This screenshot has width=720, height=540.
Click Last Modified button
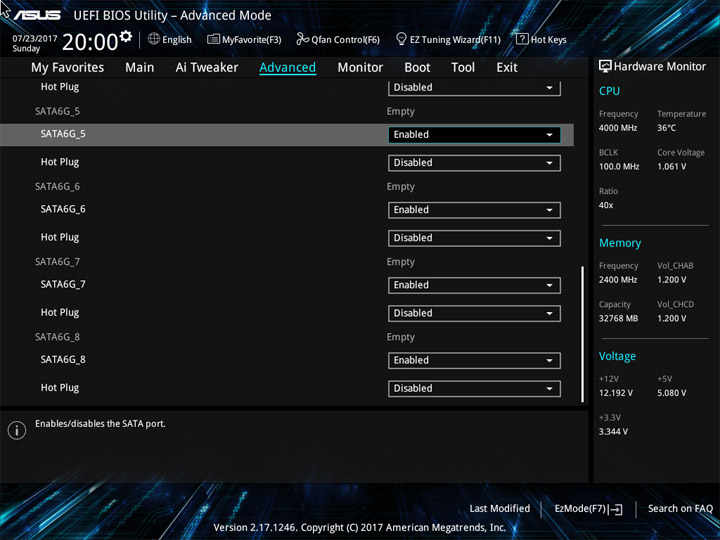500,508
